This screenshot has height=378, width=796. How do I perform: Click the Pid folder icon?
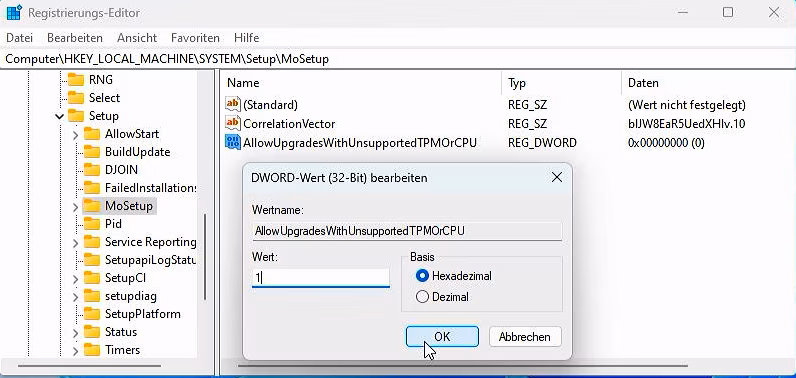click(92, 224)
